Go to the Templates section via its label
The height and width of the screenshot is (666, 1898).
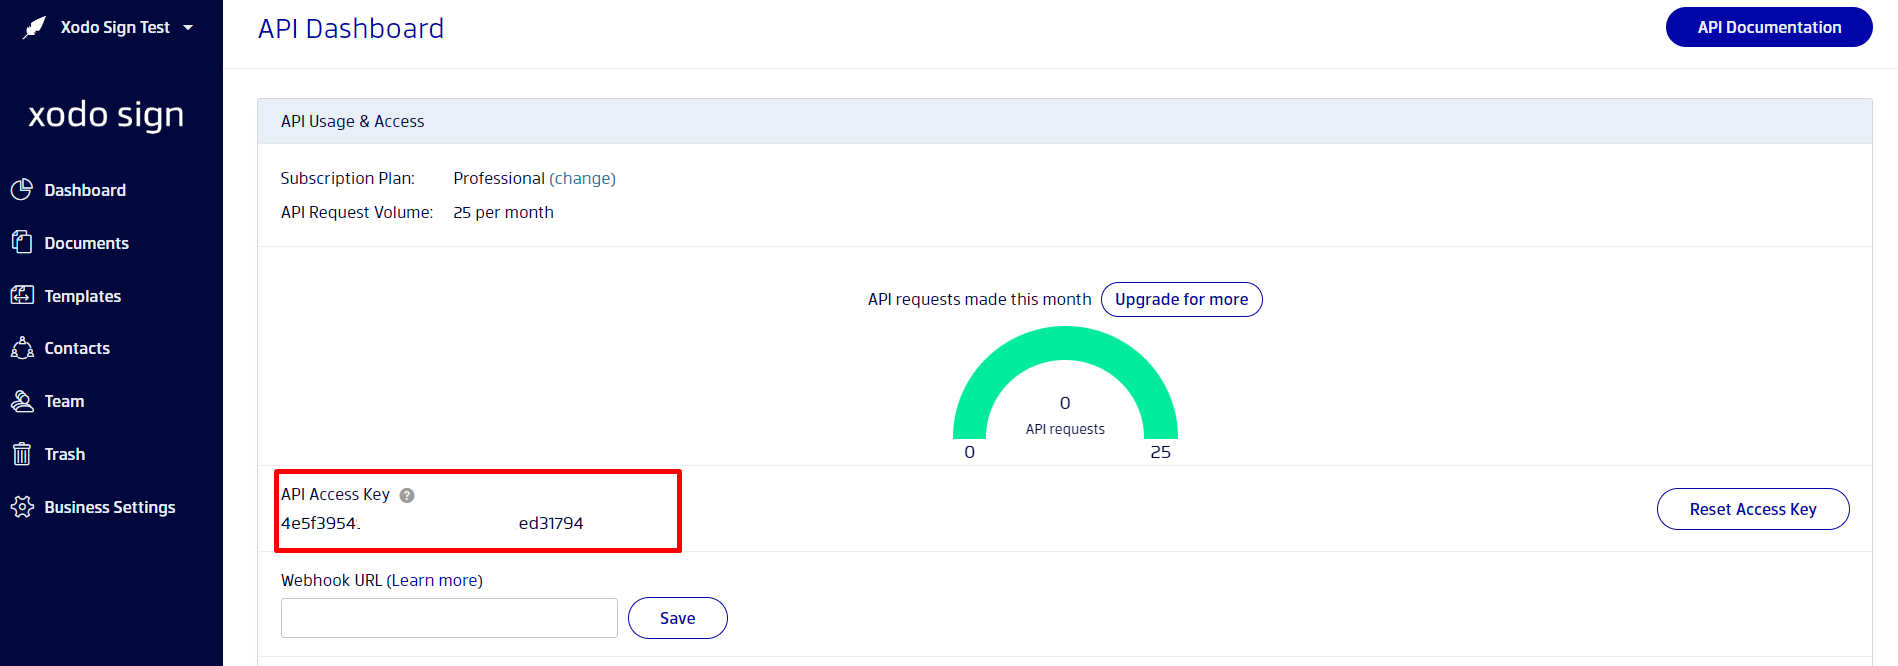pos(83,296)
